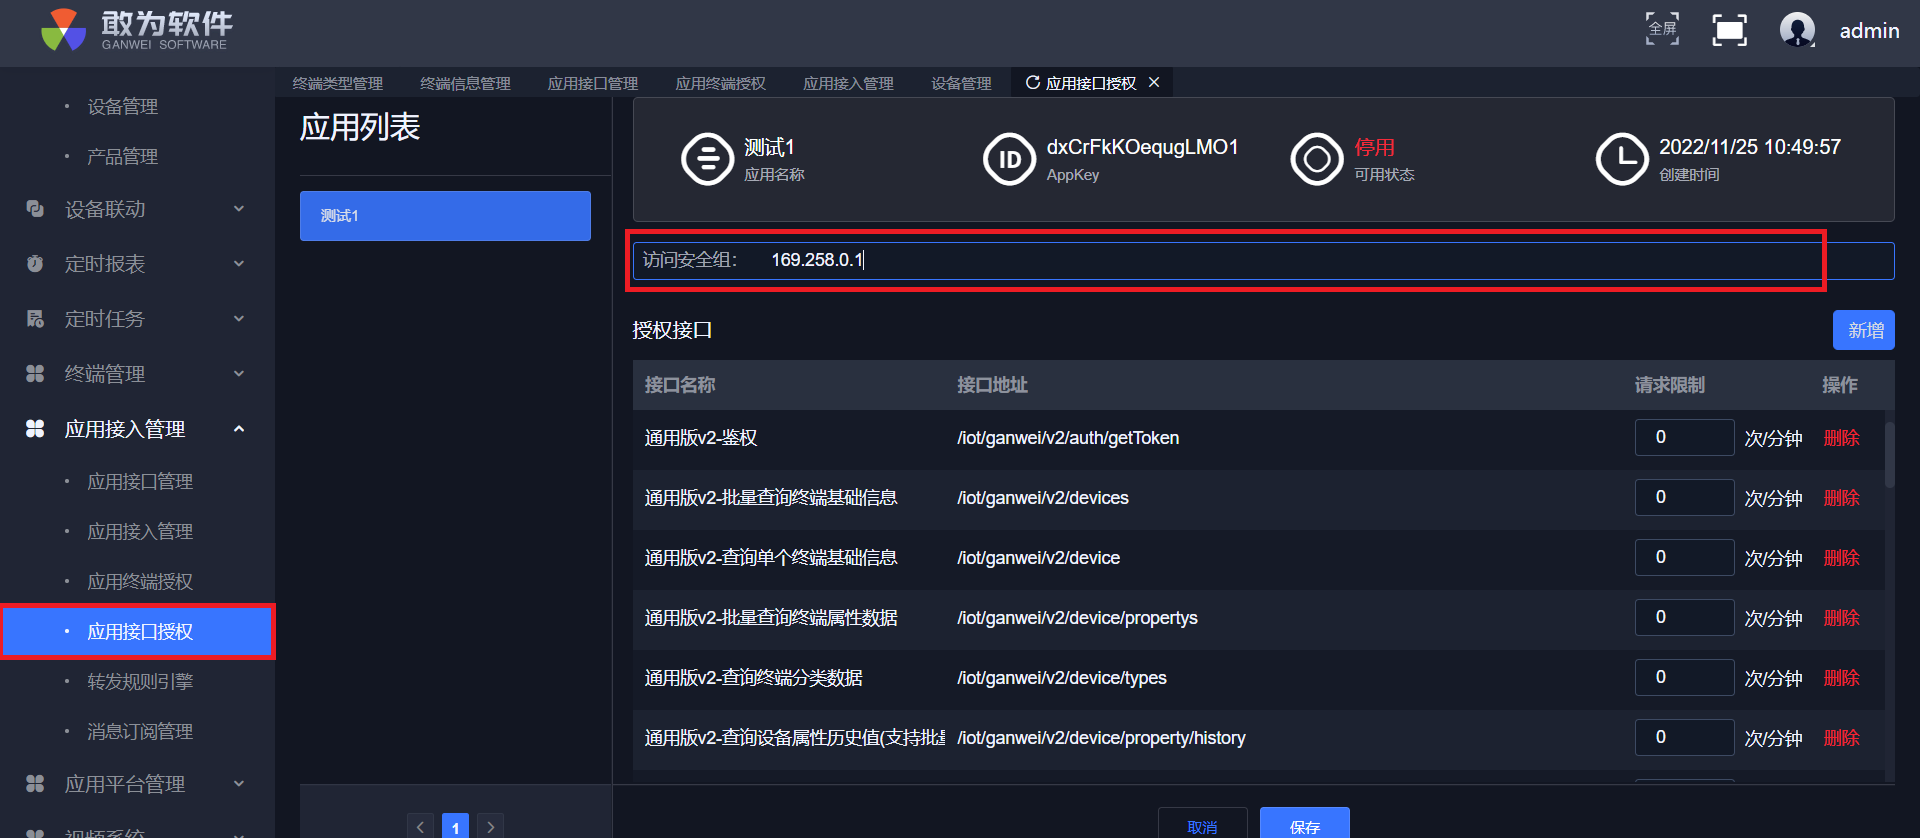Click the refresh icon on 应用接口授权 tab

[1032, 83]
